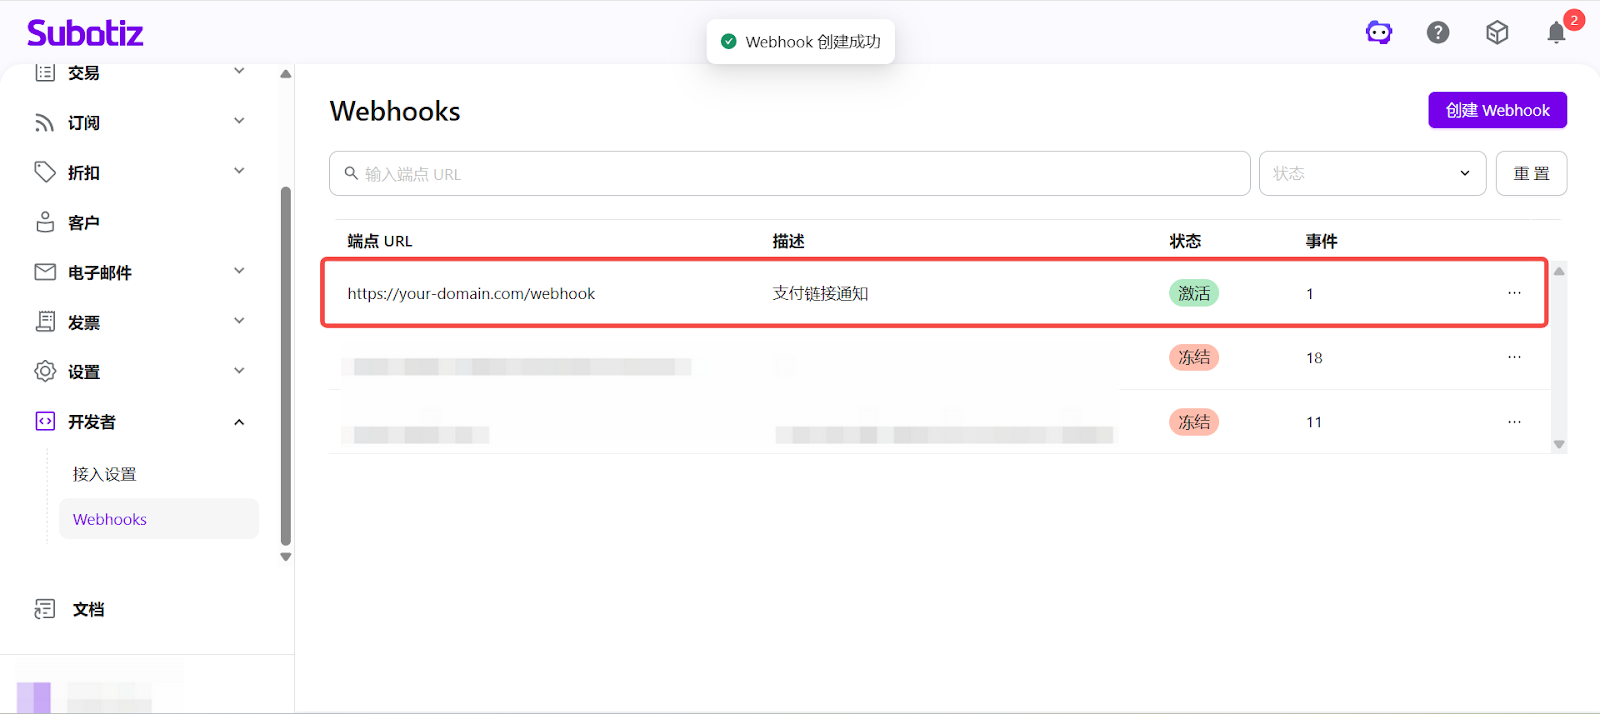The image size is (1600, 714).
Task: Click the 折扣 discount tag icon
Action: 45,172
